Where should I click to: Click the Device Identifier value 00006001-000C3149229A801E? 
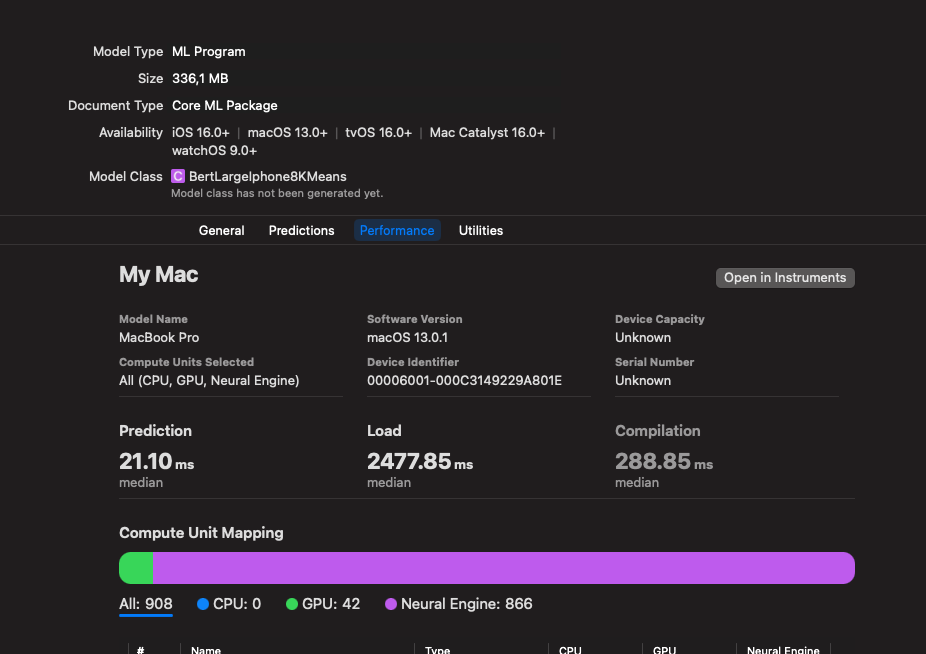464,380
